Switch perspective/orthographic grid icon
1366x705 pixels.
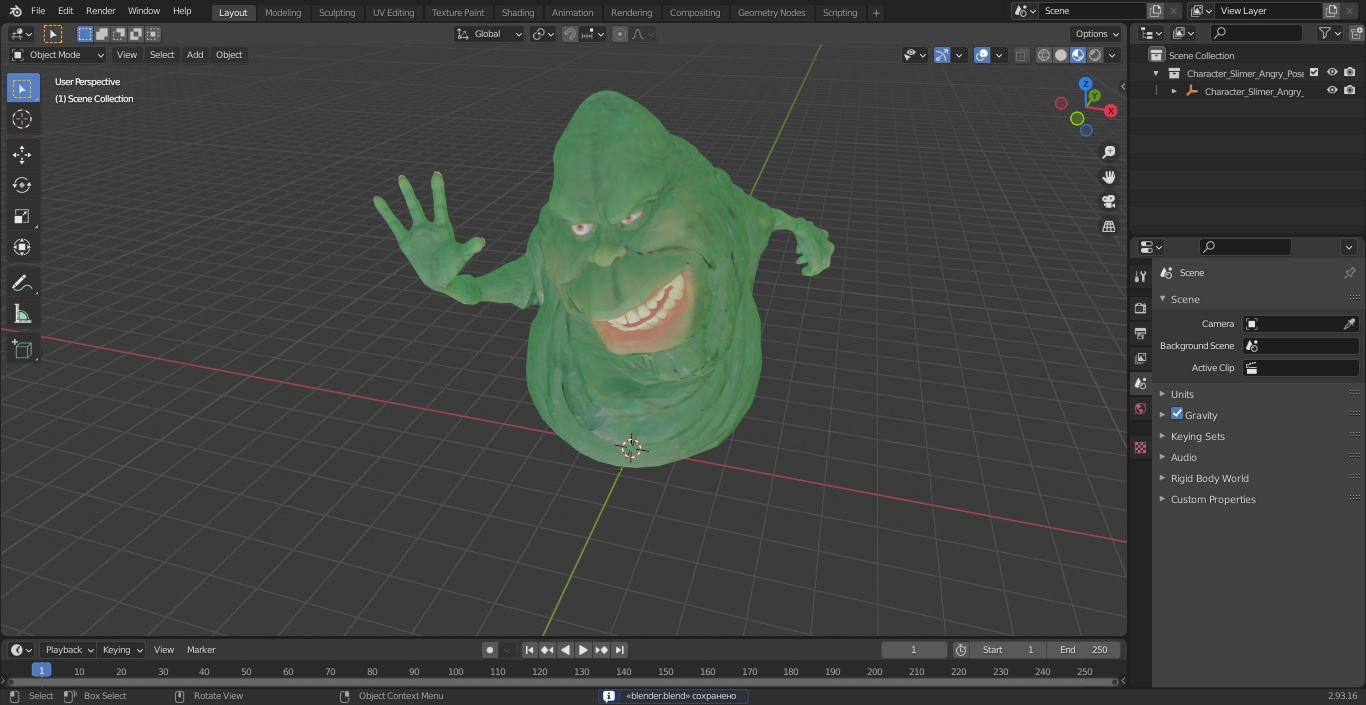(1108, 227)
